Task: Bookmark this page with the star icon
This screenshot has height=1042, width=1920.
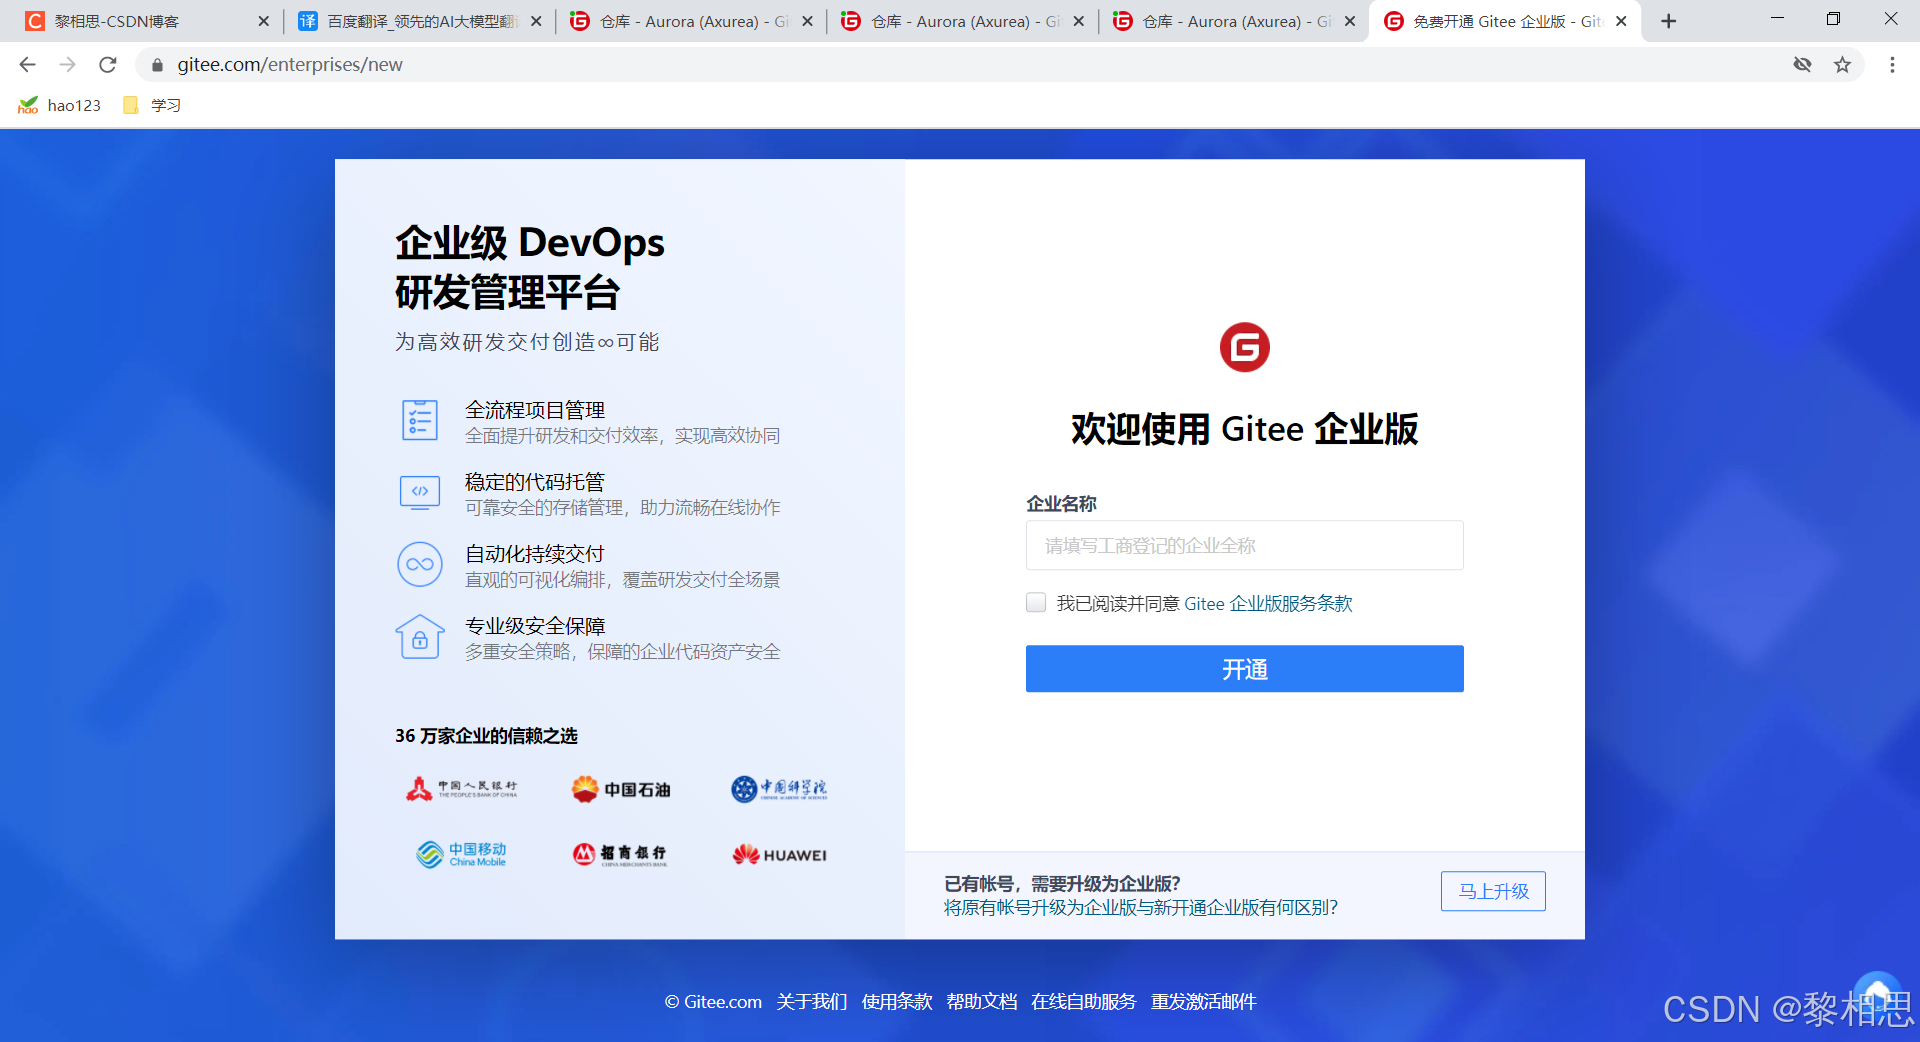Action: click(1842, 65)
